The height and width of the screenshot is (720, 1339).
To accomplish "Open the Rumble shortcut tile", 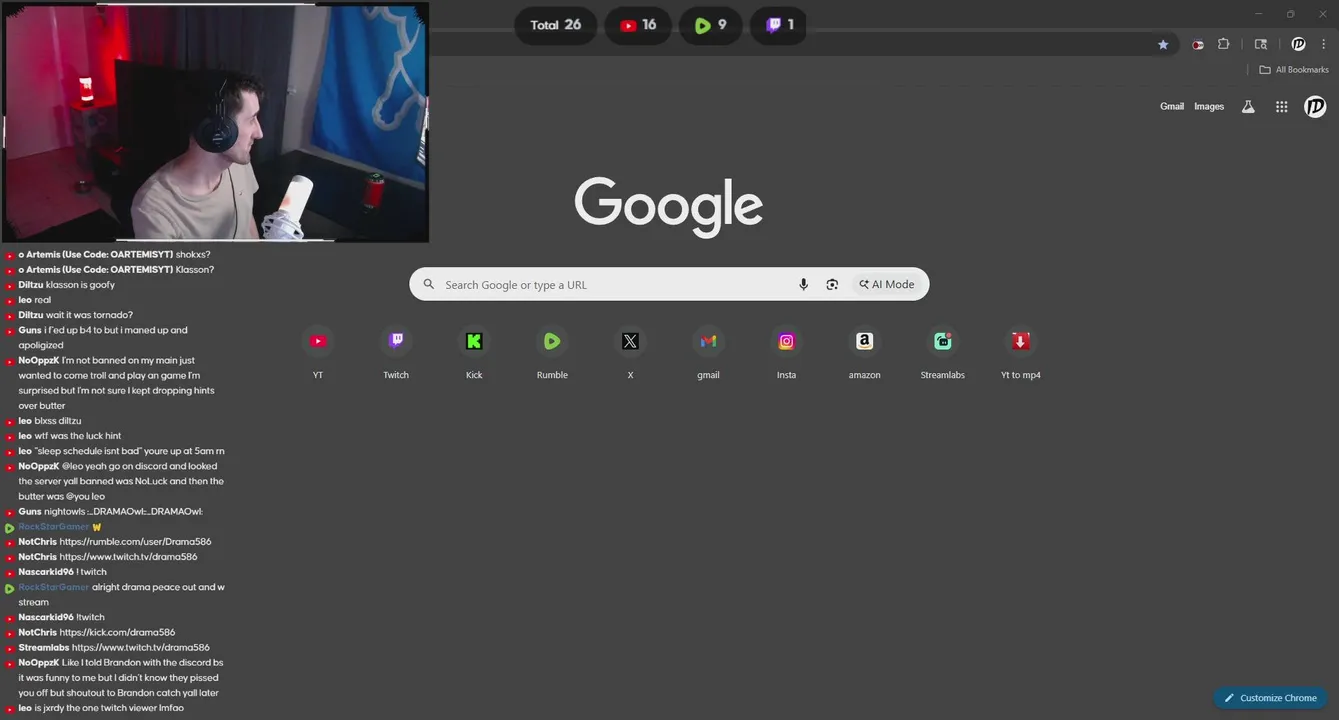I will (x=552, y=352).
